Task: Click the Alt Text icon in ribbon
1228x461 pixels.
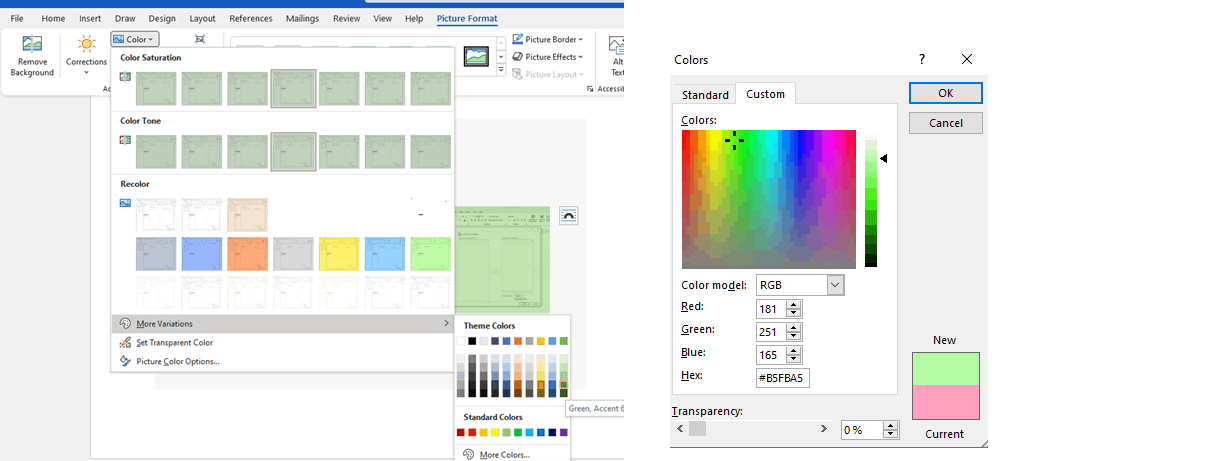Action: click(617, 45)
